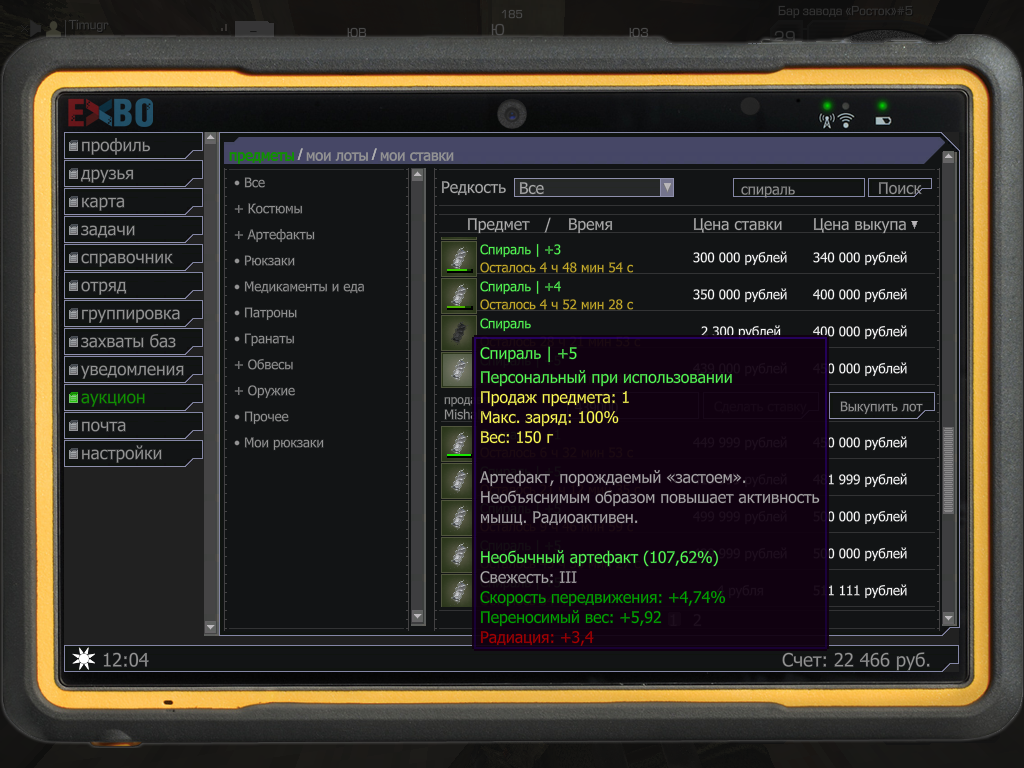Open the Редкость dropdown

[594, 188]
